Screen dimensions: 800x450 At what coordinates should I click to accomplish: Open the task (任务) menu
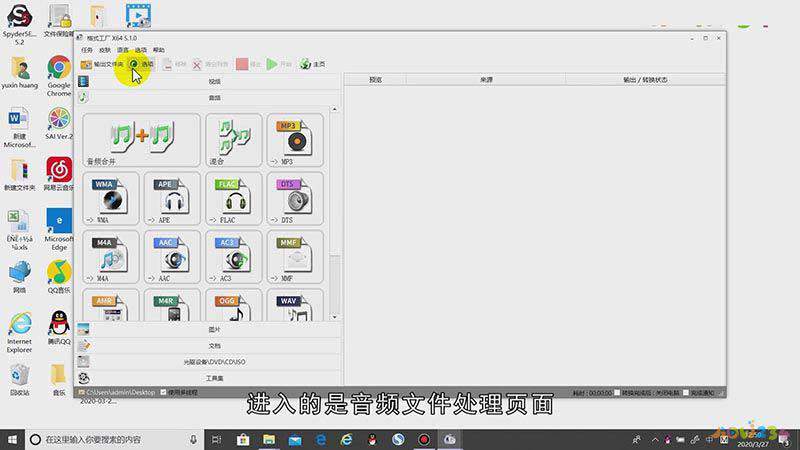coord(87,49)
